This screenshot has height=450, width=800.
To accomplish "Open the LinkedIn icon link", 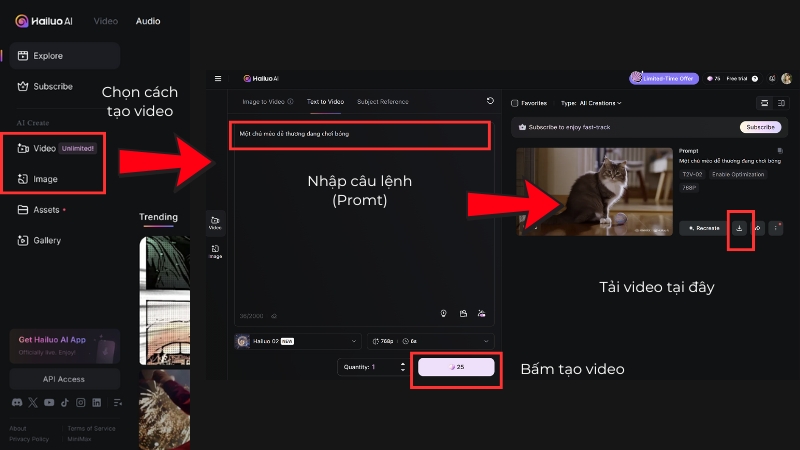I will [97, 402].
